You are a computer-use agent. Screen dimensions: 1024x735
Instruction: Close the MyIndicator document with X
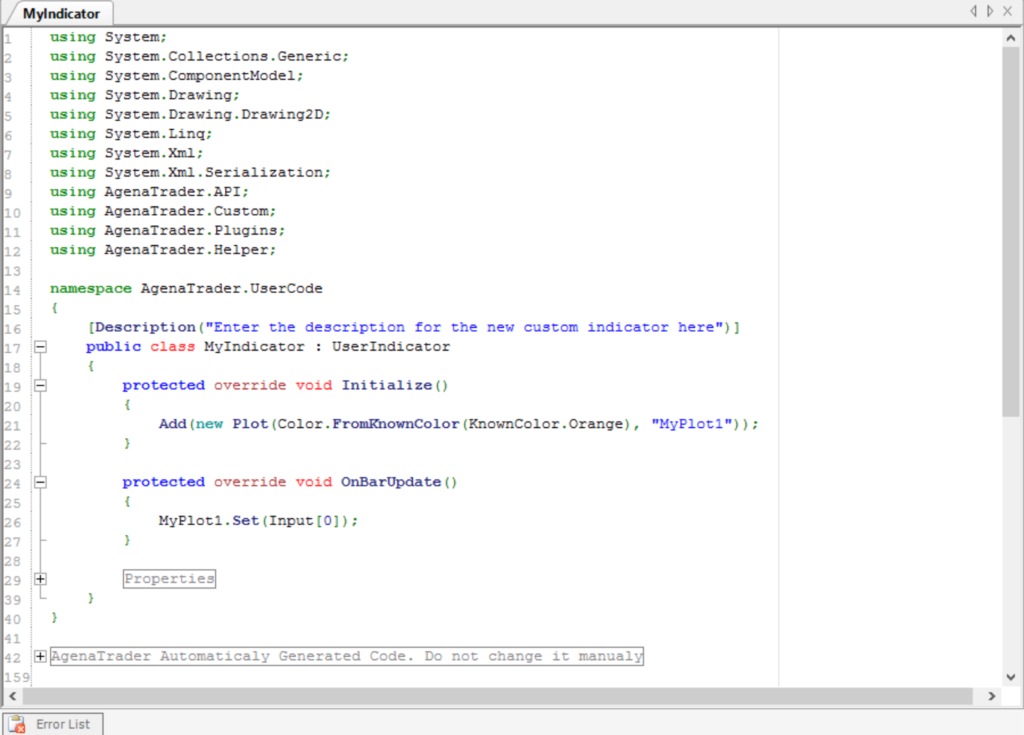(1008, 11)
